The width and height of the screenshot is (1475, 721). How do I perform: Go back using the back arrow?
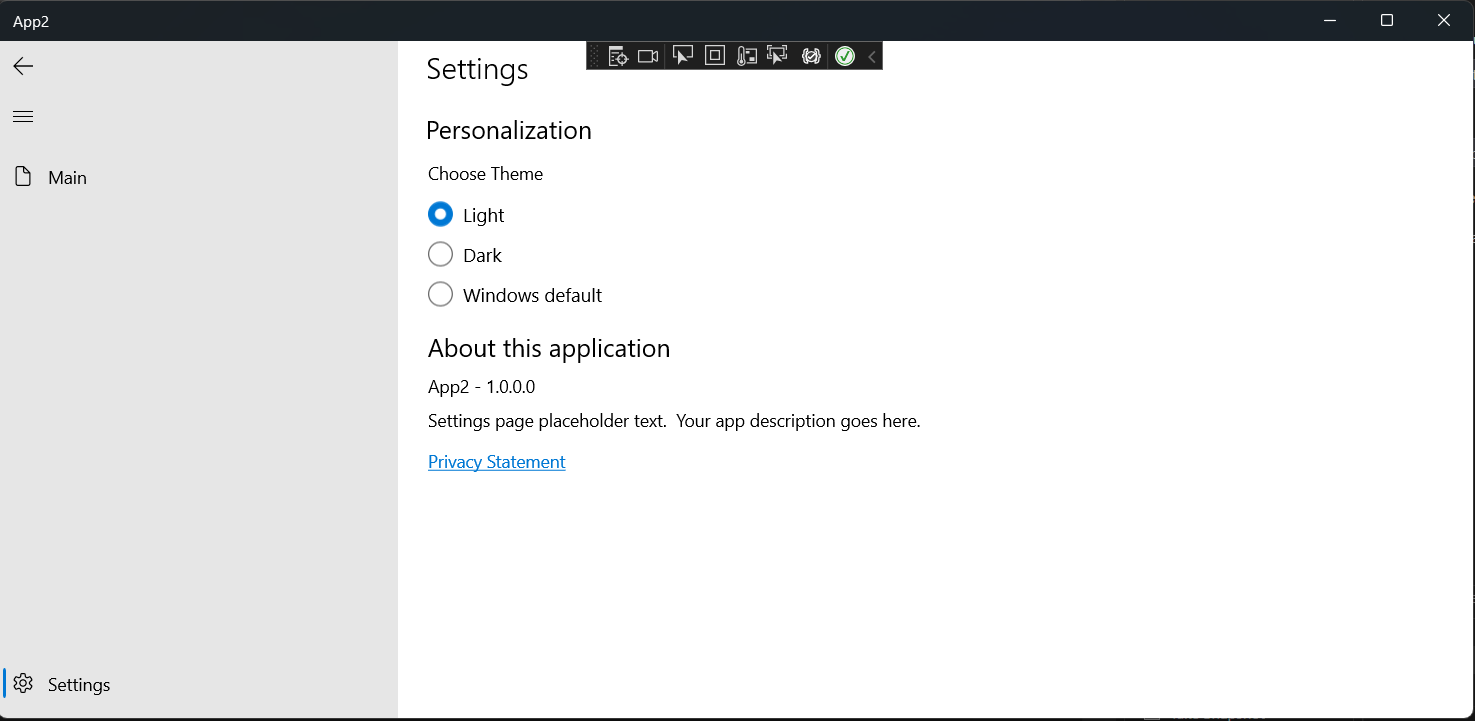point(23,66)
